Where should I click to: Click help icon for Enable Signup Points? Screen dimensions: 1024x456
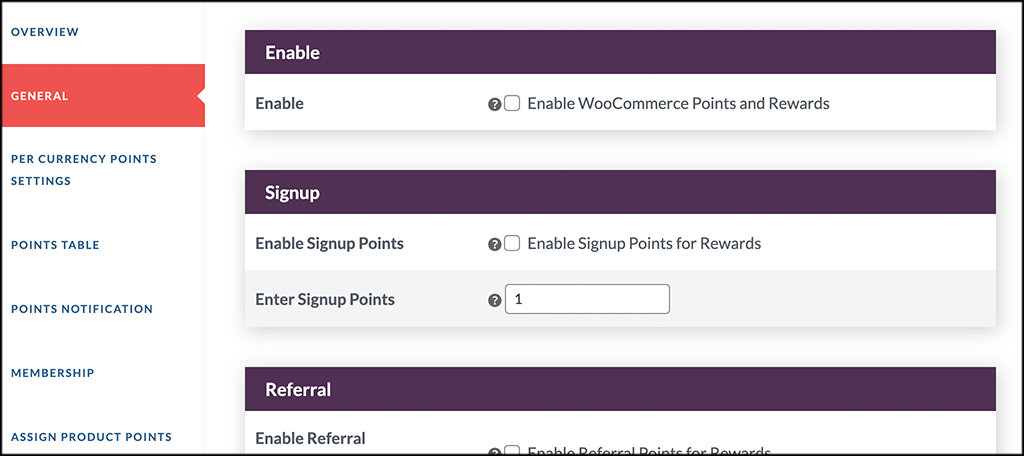tap(494, 244)
